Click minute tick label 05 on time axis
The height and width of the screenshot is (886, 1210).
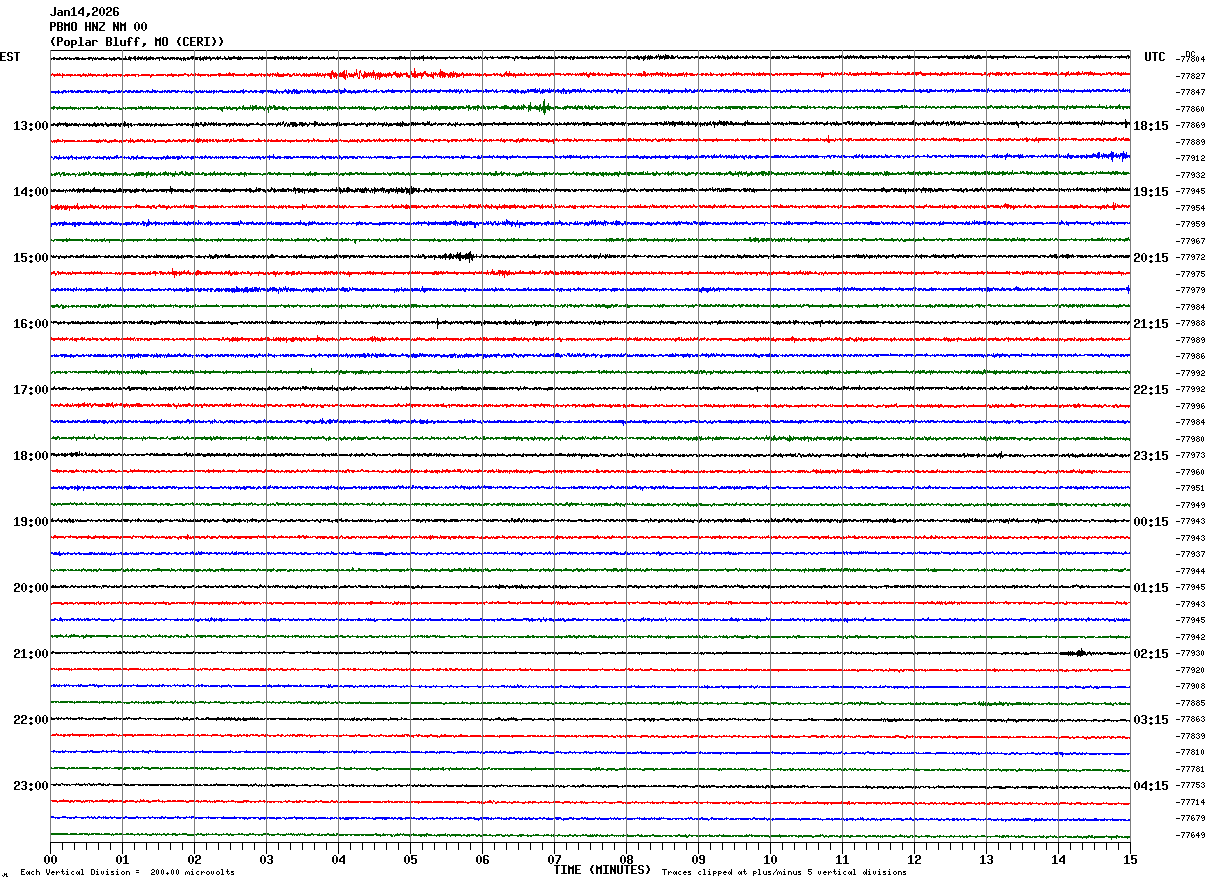point(410,859)
